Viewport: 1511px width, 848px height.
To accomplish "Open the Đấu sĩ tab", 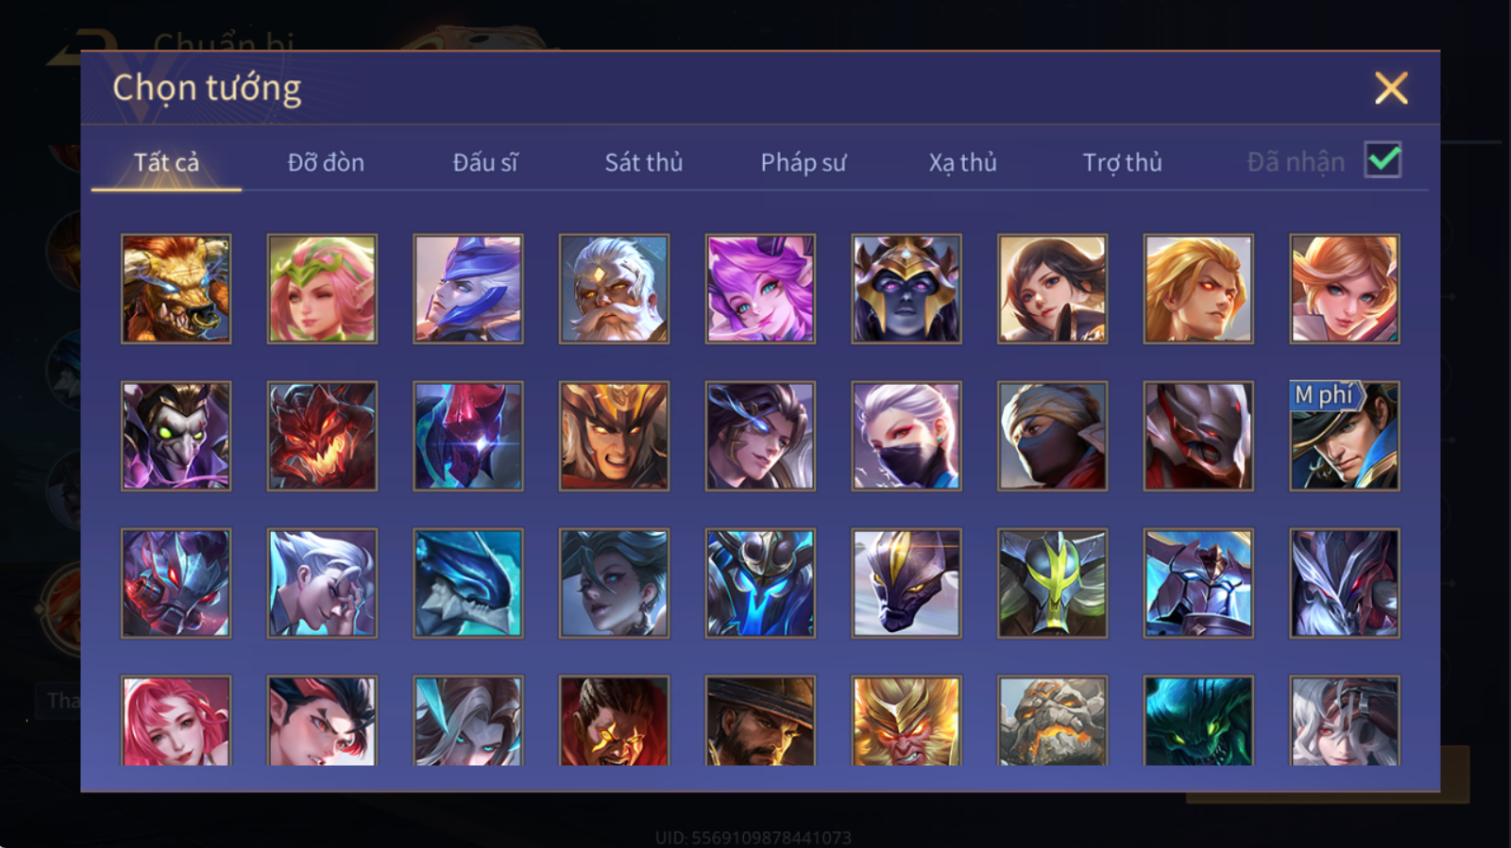I will pos(485,162).
